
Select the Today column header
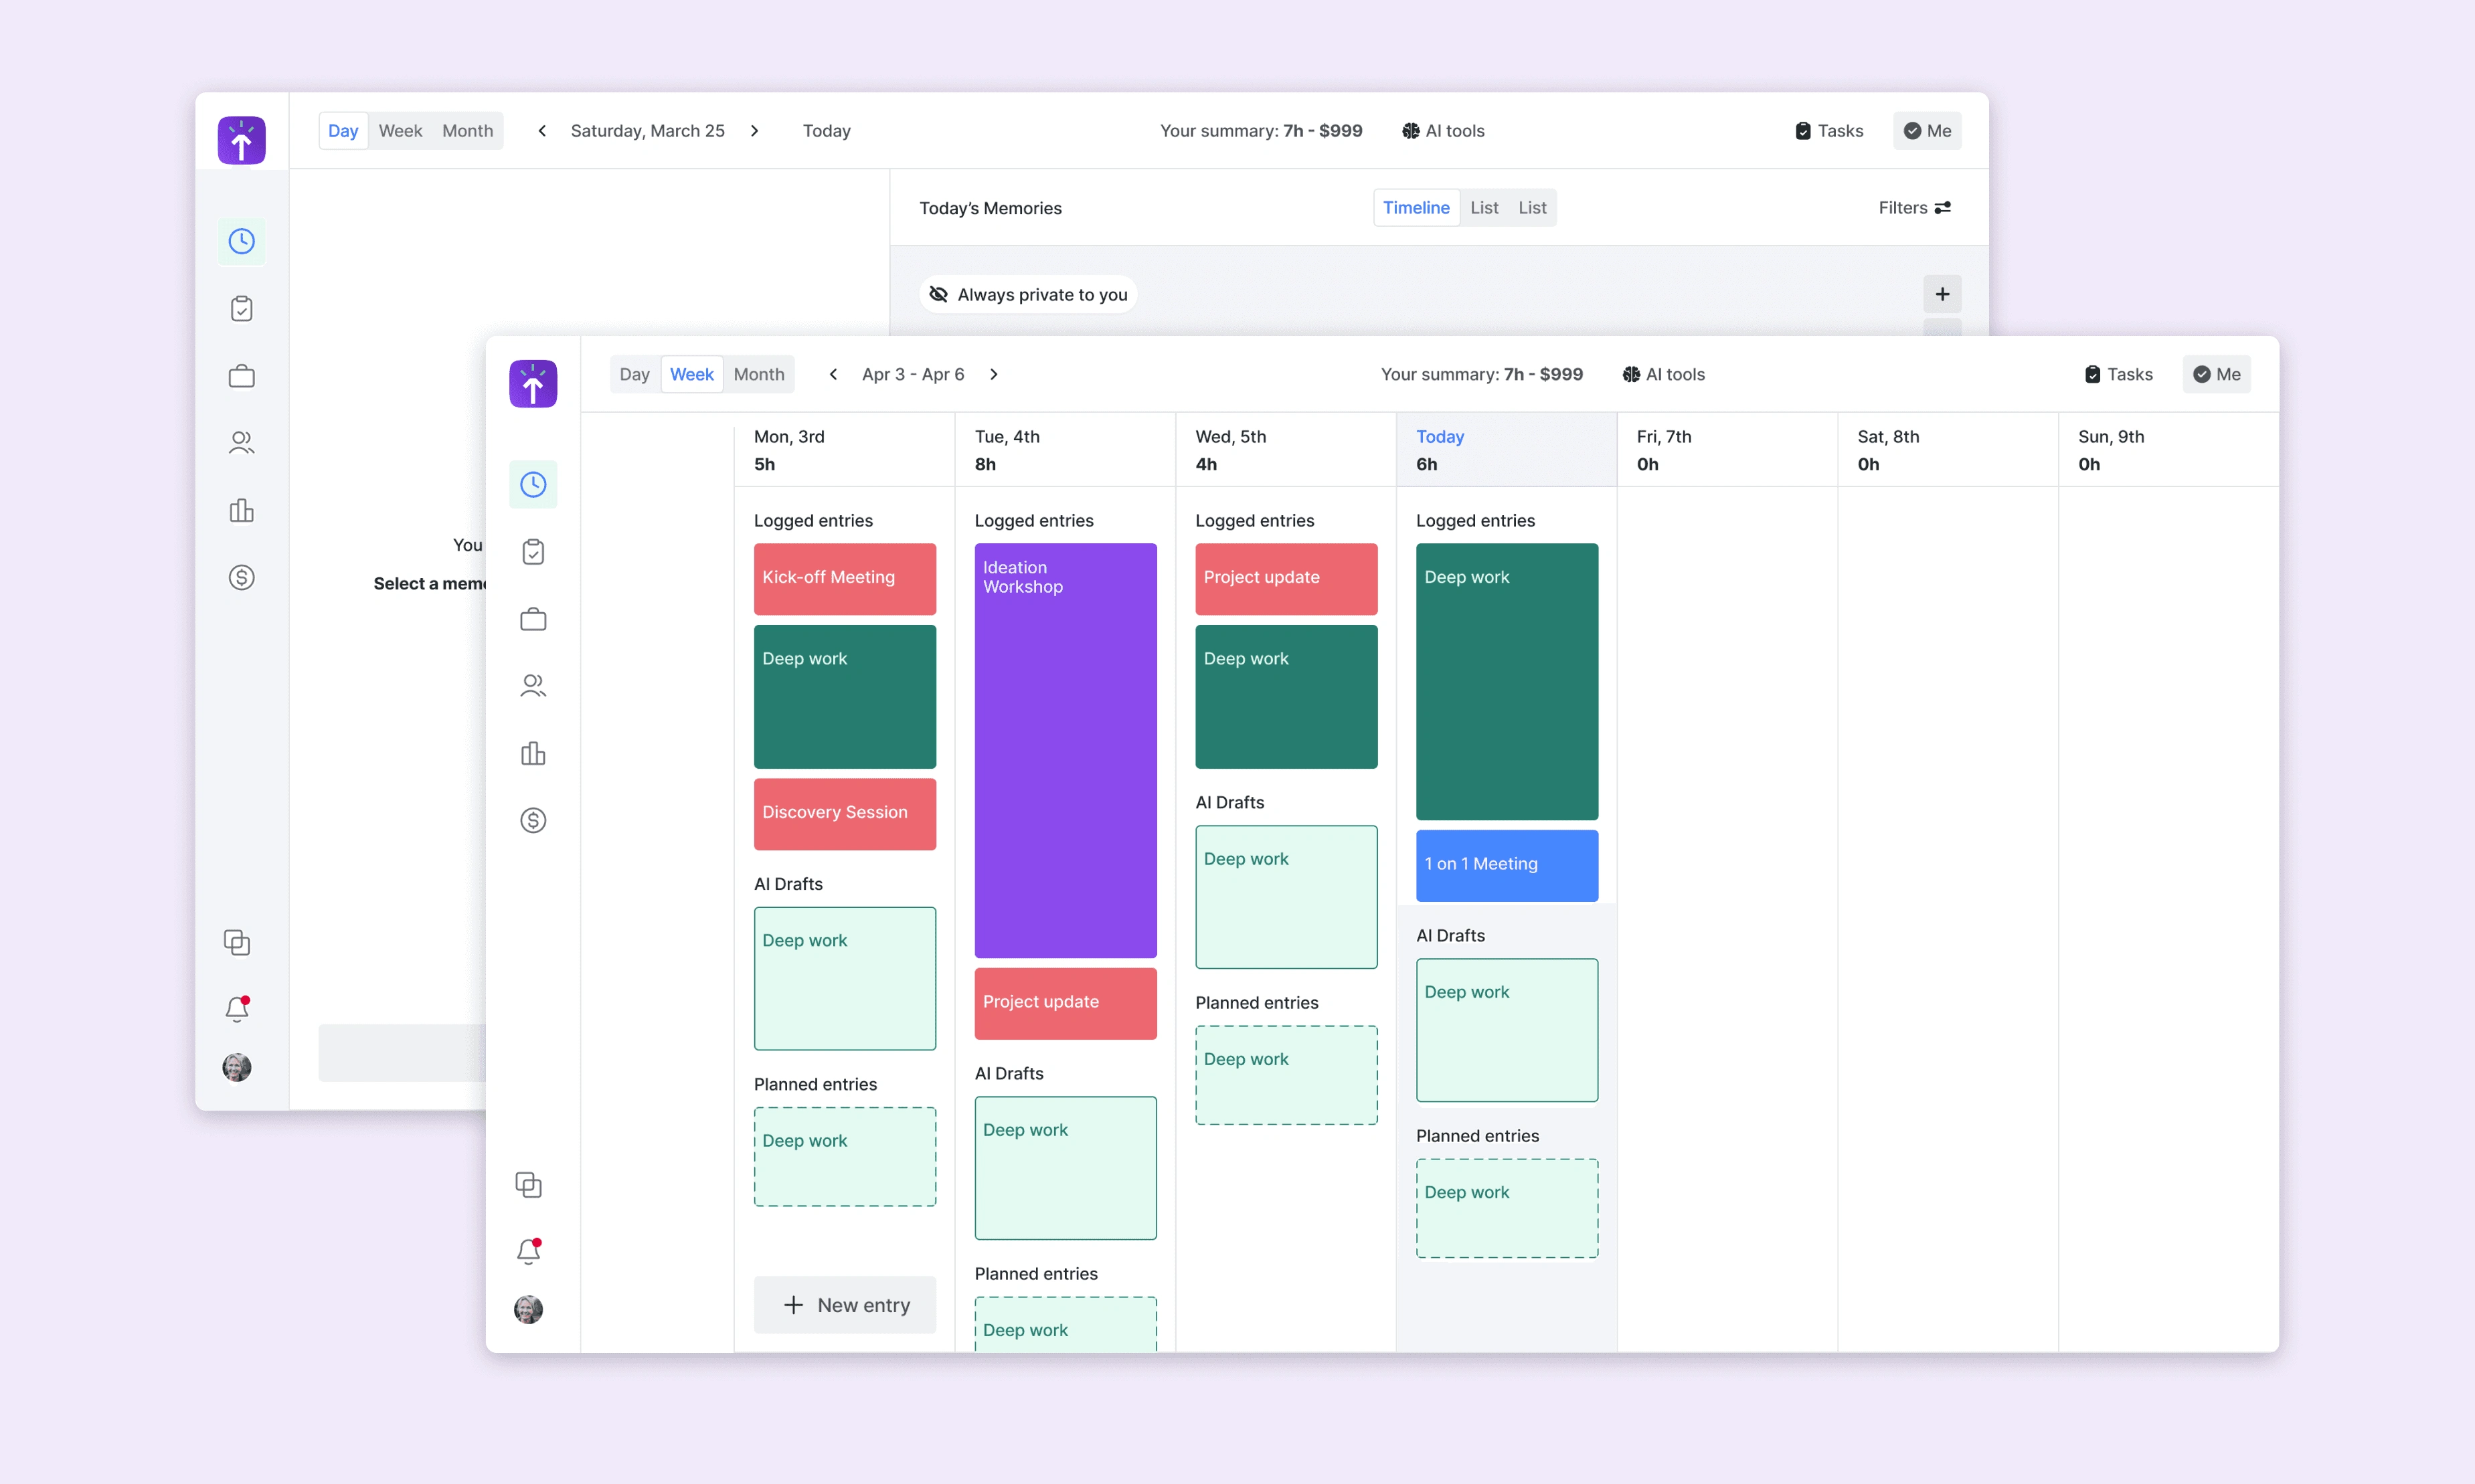tap(1507, 450)
